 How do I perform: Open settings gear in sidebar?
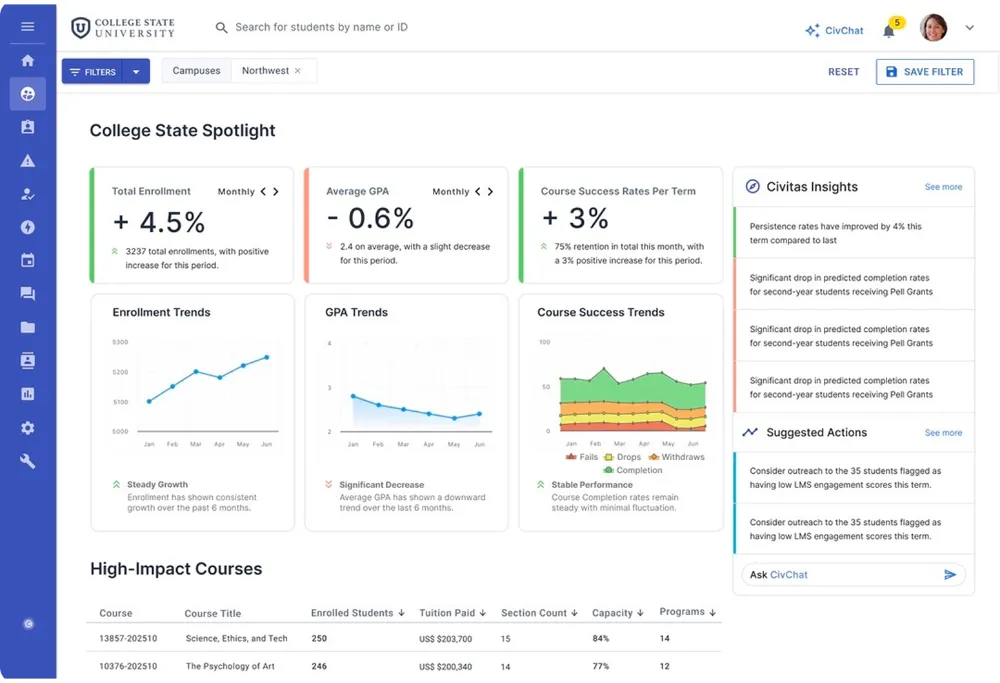(x=27, y=428)
